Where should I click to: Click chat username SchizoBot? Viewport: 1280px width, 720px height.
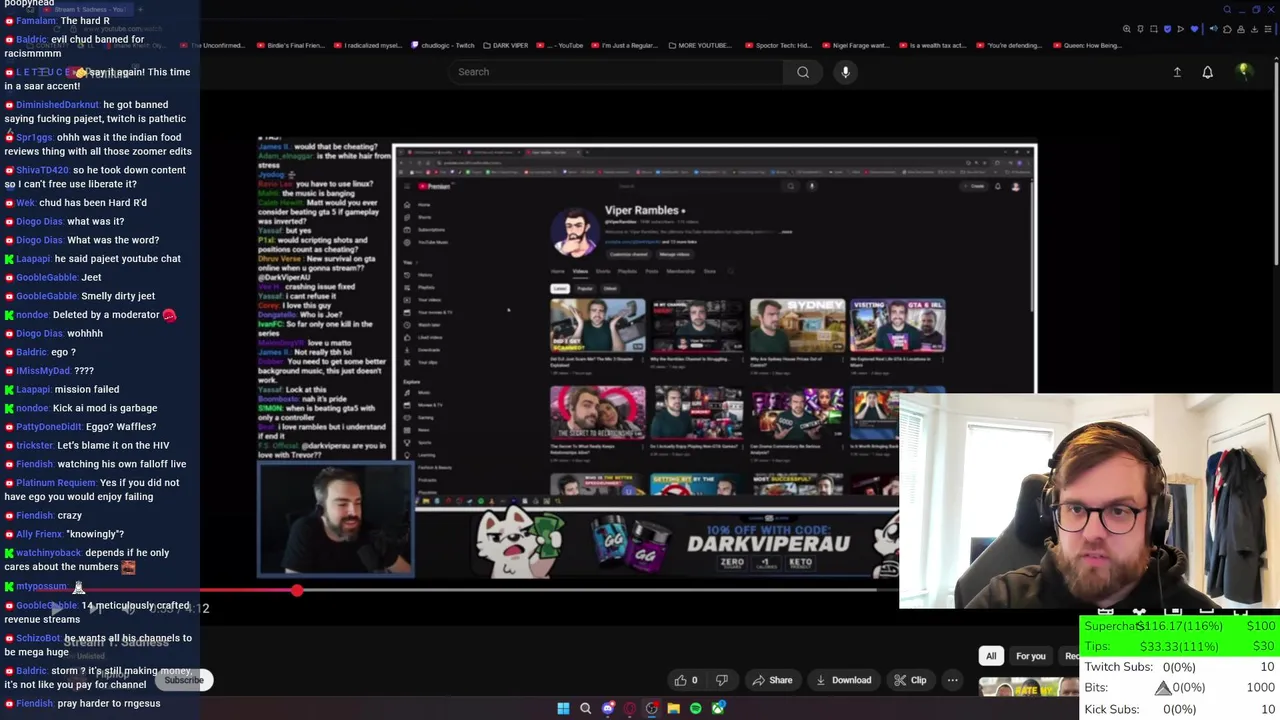click(x=38, y=638)
